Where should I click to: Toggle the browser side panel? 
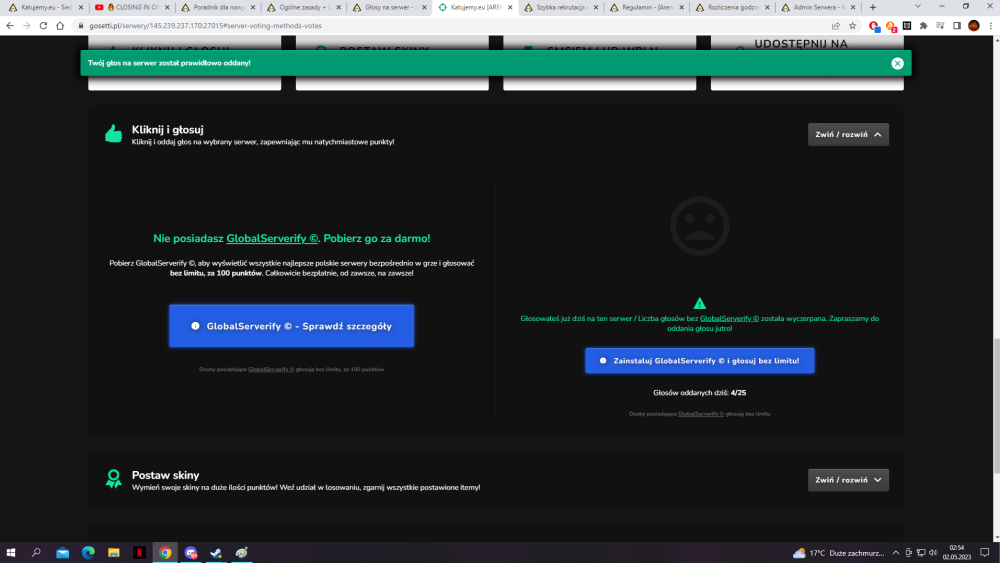pos(957,26)
